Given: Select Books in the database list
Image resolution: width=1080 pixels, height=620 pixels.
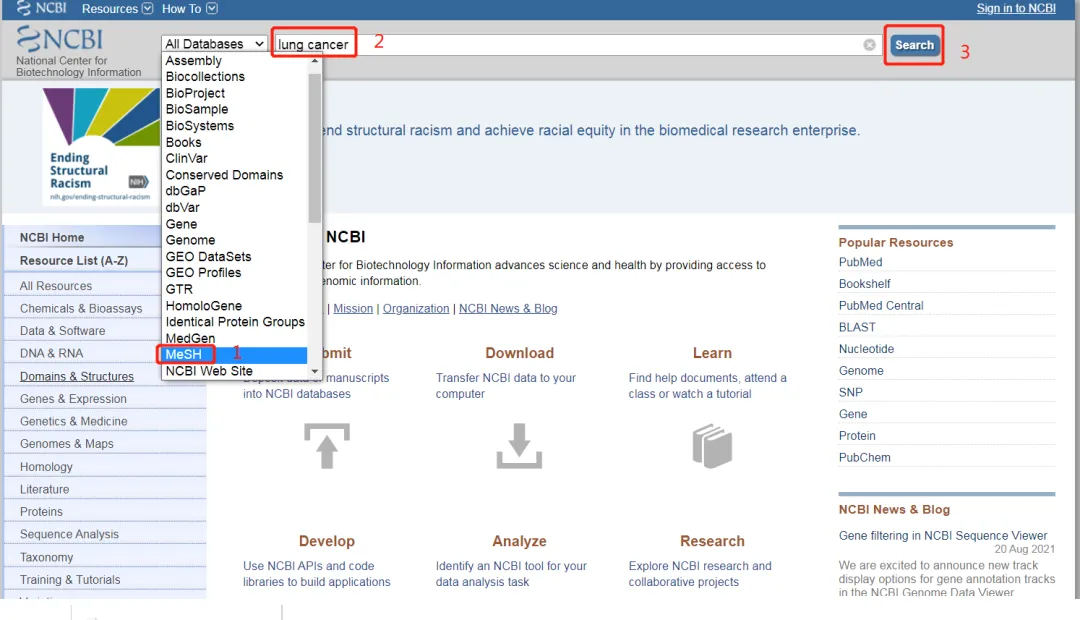Looking at the screenshot, I should (x=234, y=142).
